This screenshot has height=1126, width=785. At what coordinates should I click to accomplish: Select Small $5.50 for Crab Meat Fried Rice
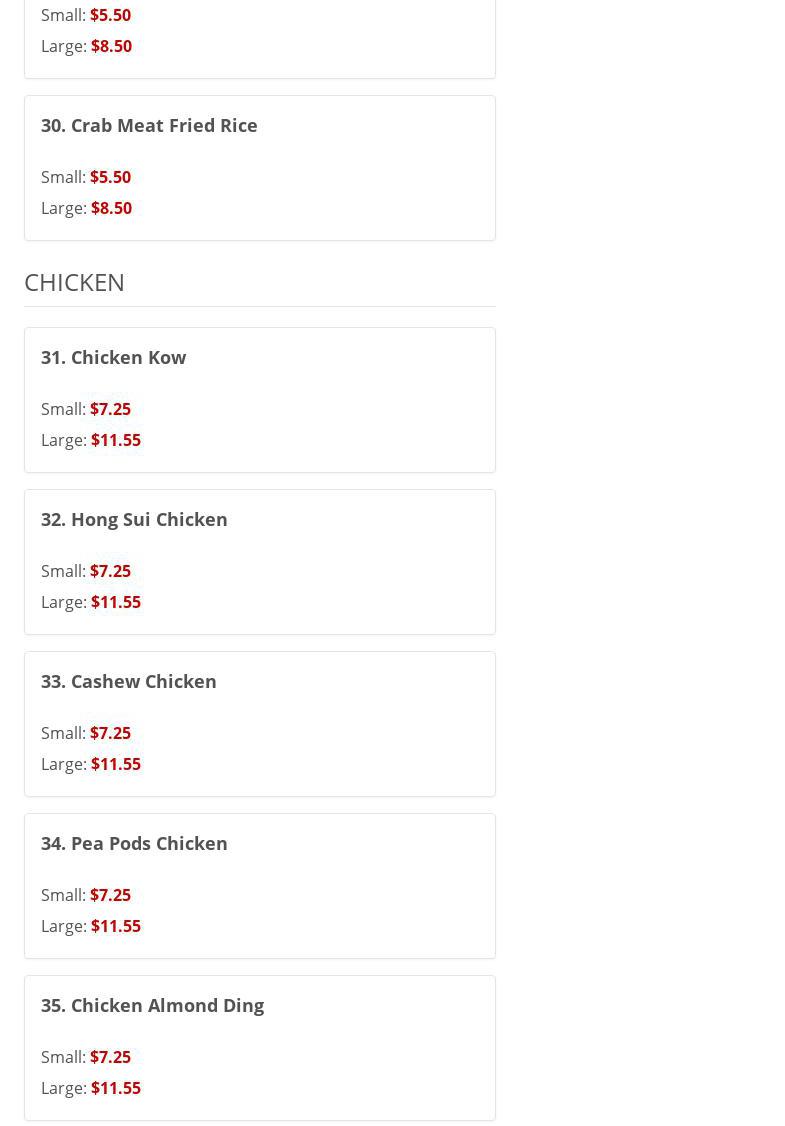(86, 177)
